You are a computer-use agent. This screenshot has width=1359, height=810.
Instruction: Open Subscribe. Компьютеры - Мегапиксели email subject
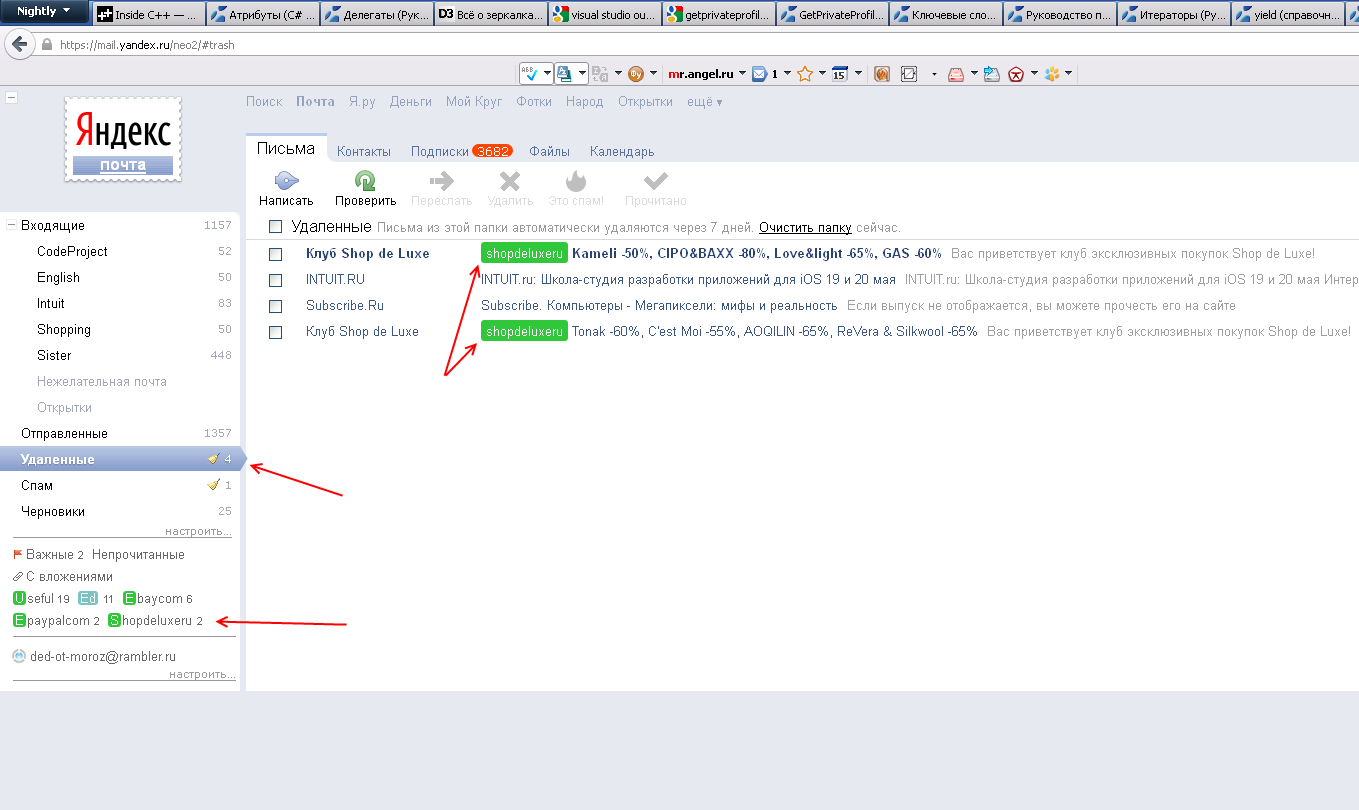[659, 305]
